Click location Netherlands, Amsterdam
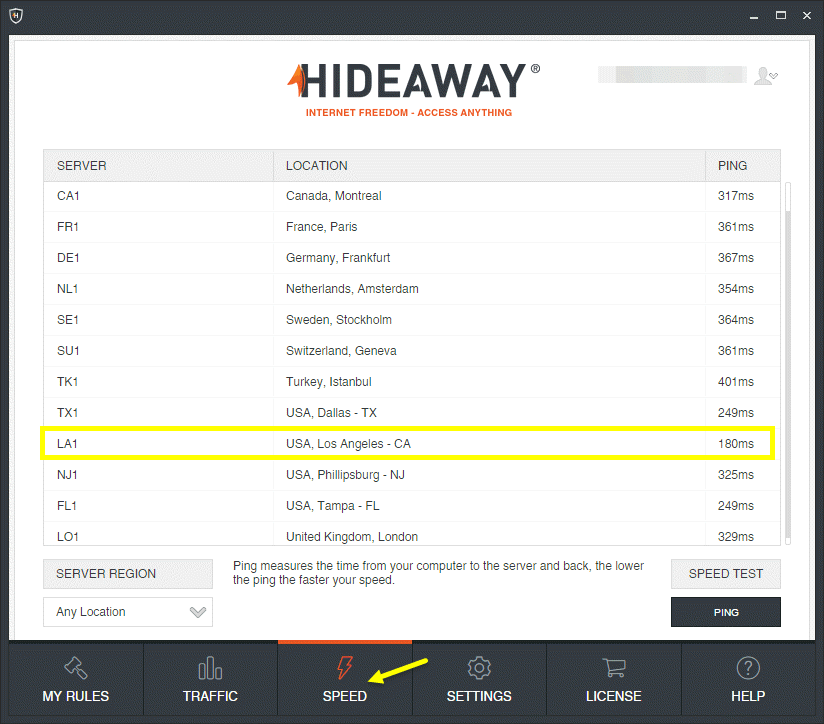This screenshot has height=724, width=824. (x=352, y=289)
